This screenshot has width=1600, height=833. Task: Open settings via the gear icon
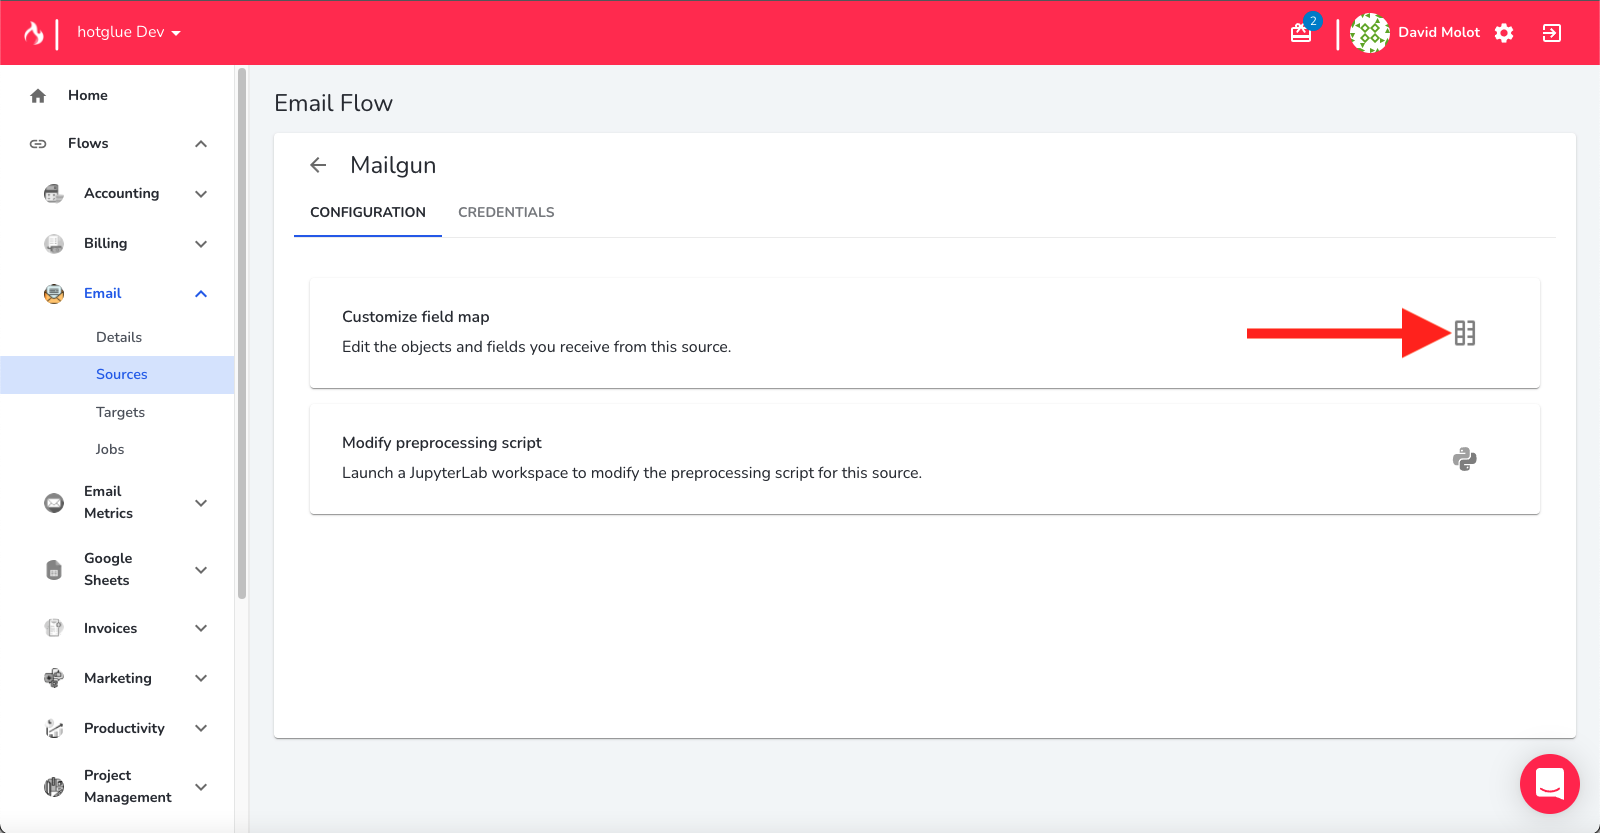pos(1504,33)
